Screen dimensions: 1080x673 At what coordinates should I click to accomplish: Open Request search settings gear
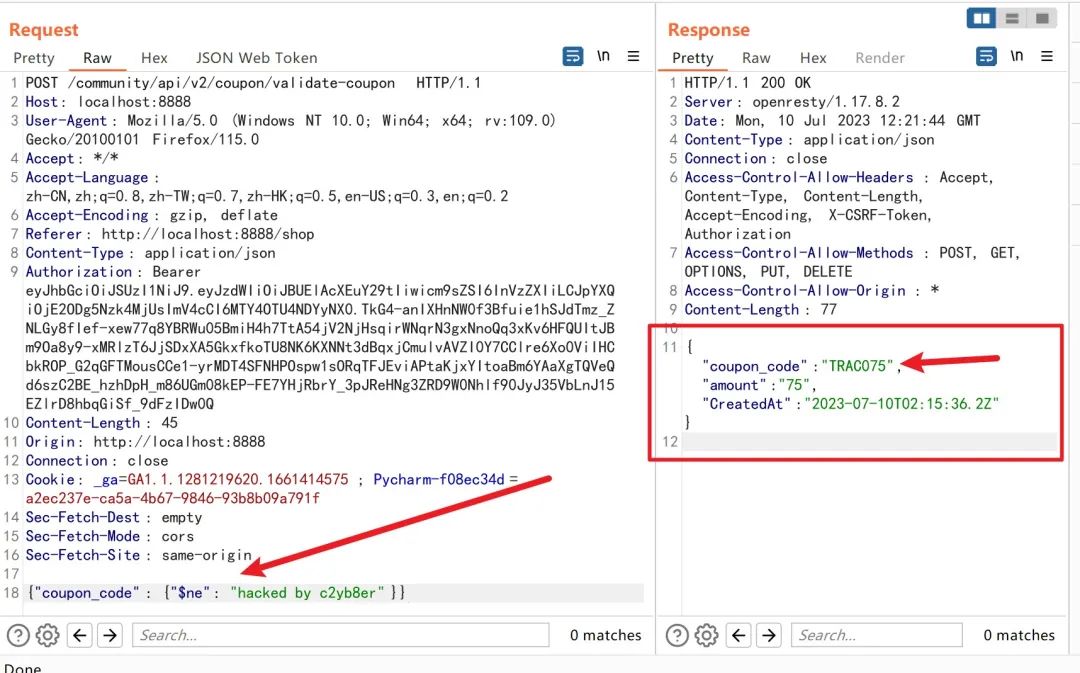(48, 635)
